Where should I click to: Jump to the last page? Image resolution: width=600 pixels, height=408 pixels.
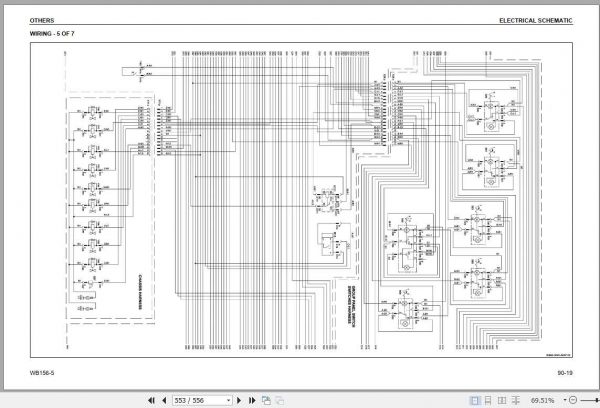click(252, 400)
